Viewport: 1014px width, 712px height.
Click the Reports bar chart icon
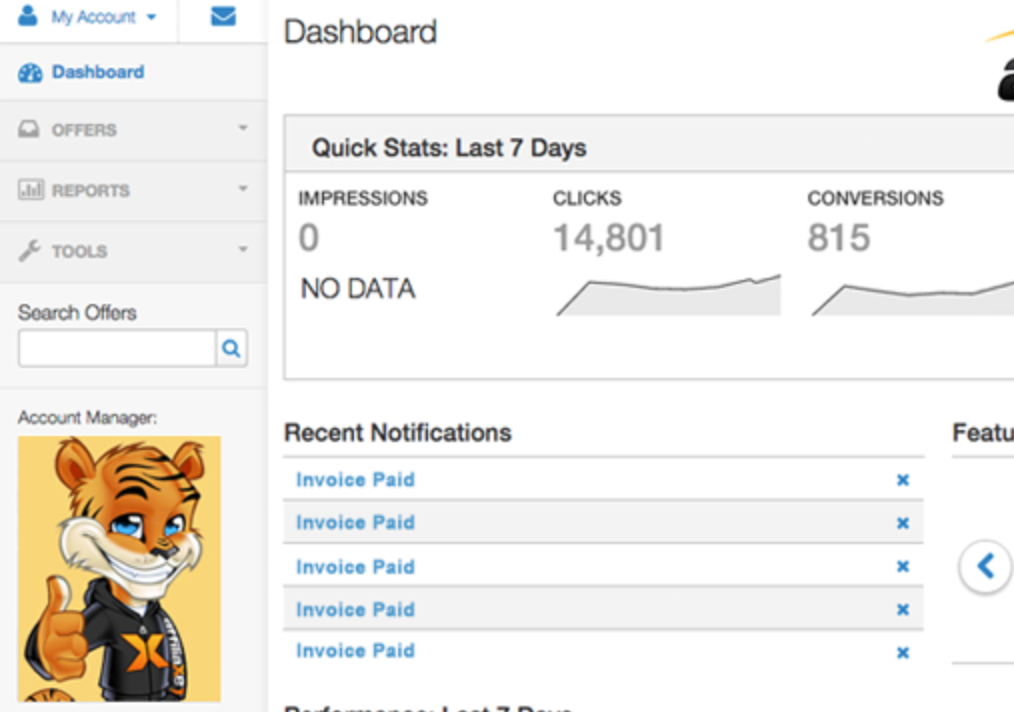coord(30,190)
